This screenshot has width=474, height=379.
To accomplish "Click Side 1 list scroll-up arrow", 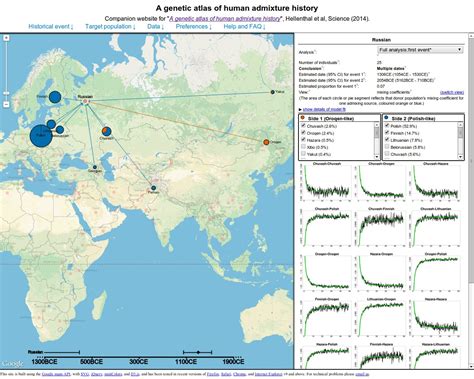I will (x=377, y=125).
